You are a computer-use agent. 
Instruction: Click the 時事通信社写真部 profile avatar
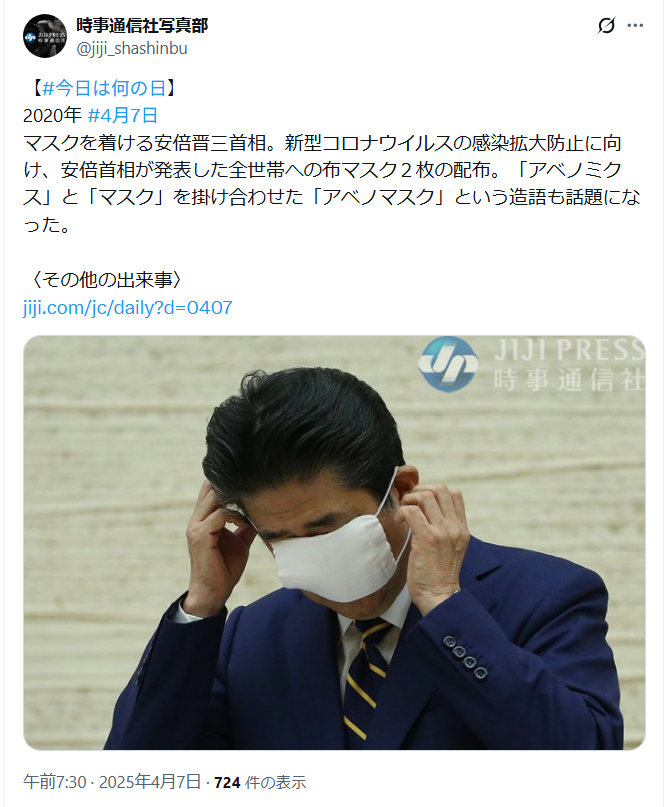[x=45, y=36]
